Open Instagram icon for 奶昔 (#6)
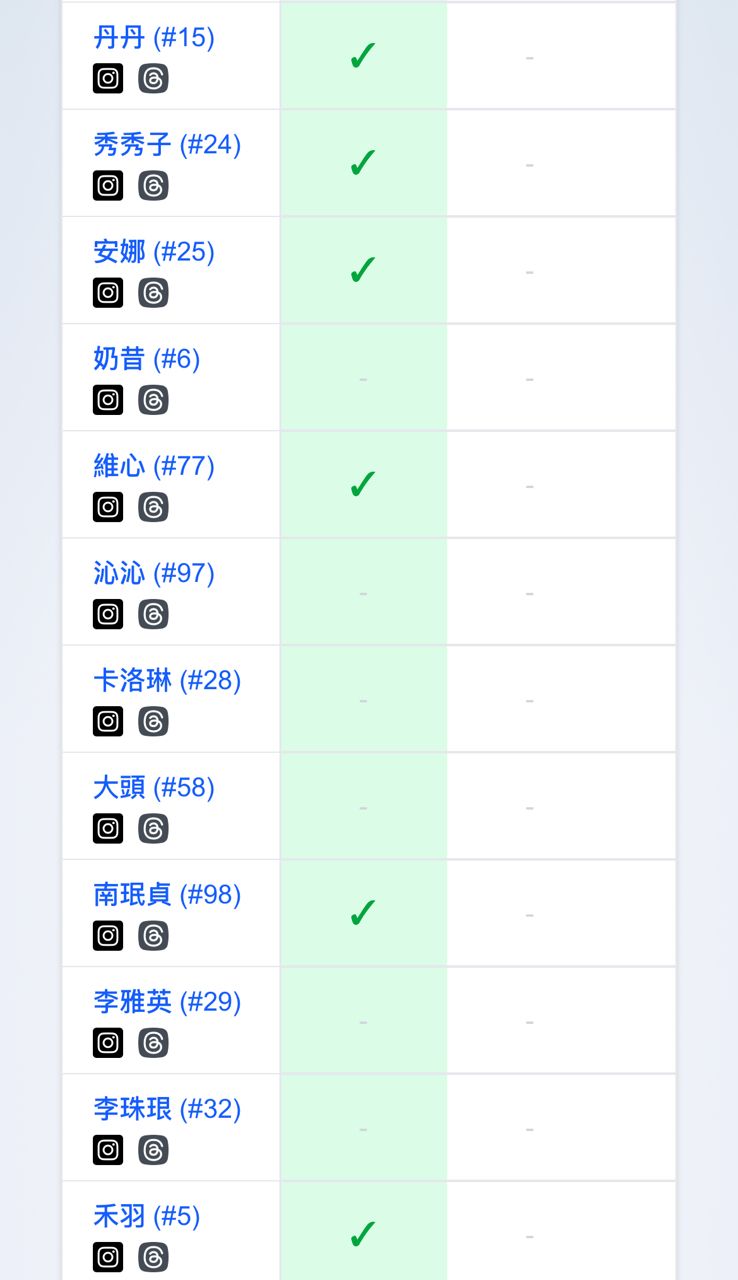The height and width of the screenshot is (1280, 738). point(108,399)
